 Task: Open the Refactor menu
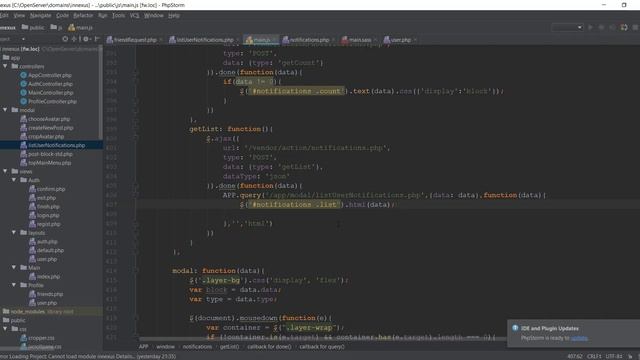83,16
